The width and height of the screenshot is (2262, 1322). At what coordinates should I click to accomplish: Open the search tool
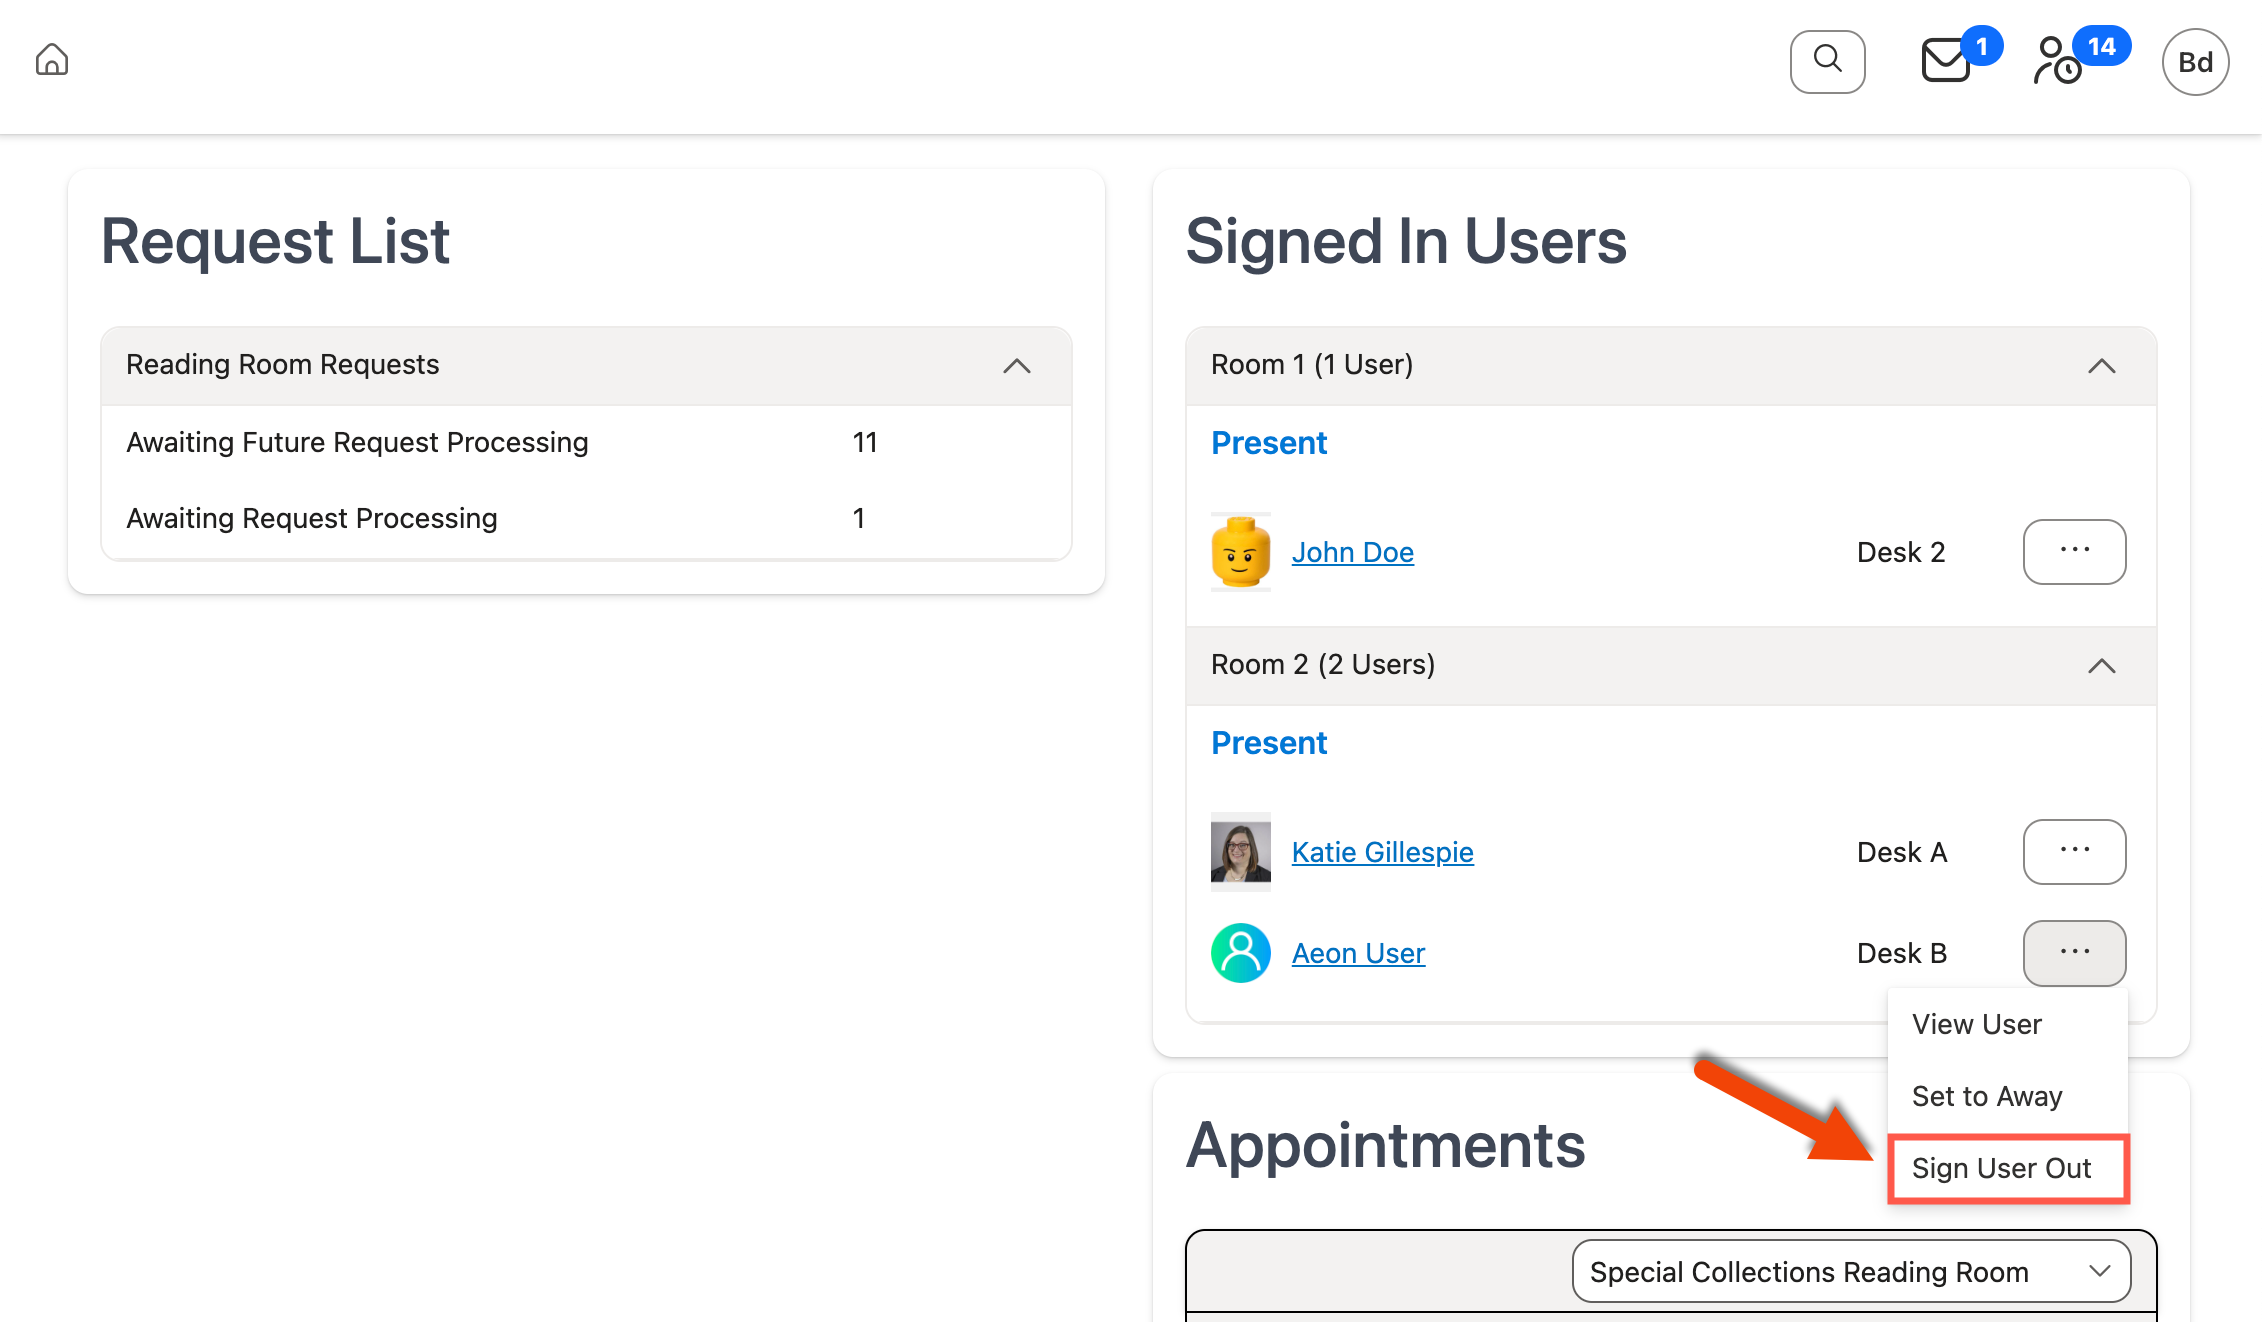pyautogui.click(x=1827, y=61)
